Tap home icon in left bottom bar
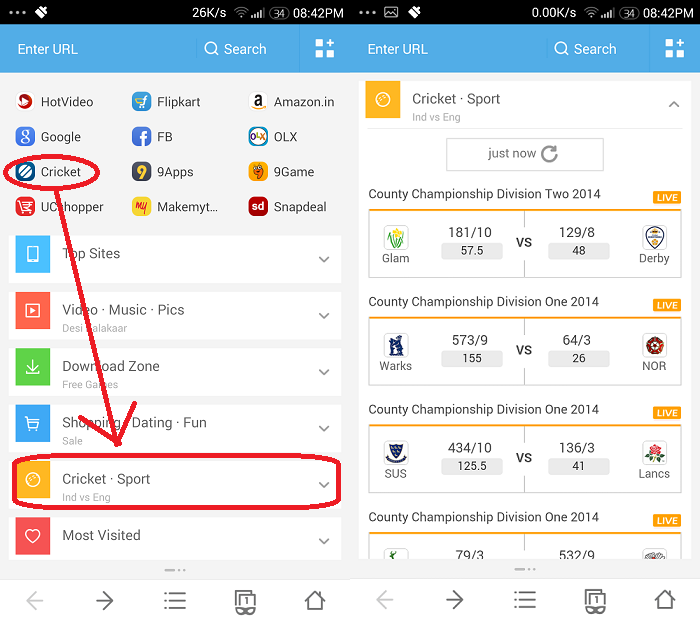Viewport: 700px width, 622px height. click(x=315, y=600)
